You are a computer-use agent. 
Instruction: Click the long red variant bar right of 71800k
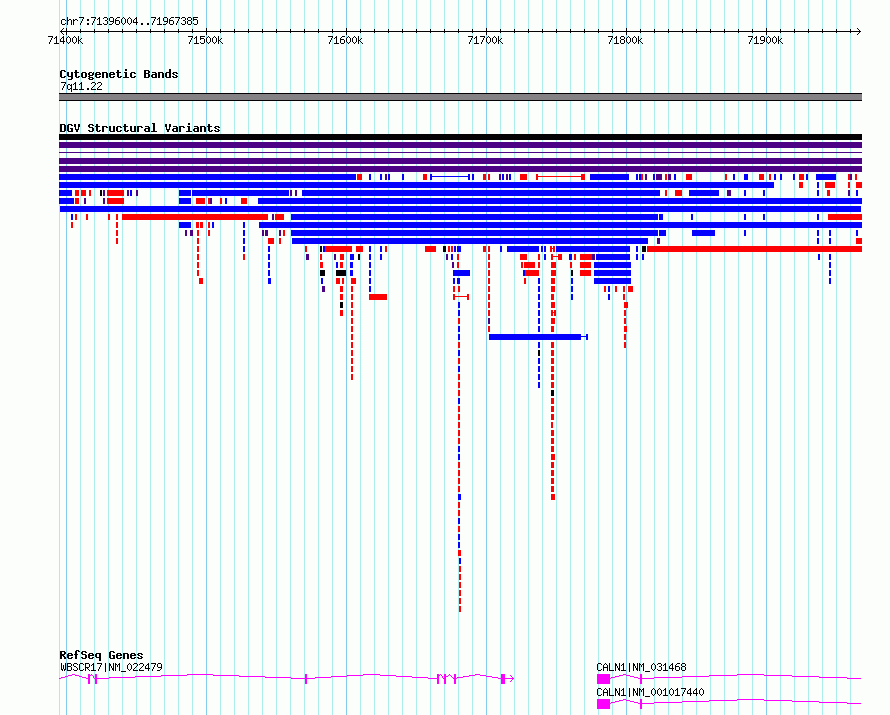pyautogui.click(x=754, y=249)
